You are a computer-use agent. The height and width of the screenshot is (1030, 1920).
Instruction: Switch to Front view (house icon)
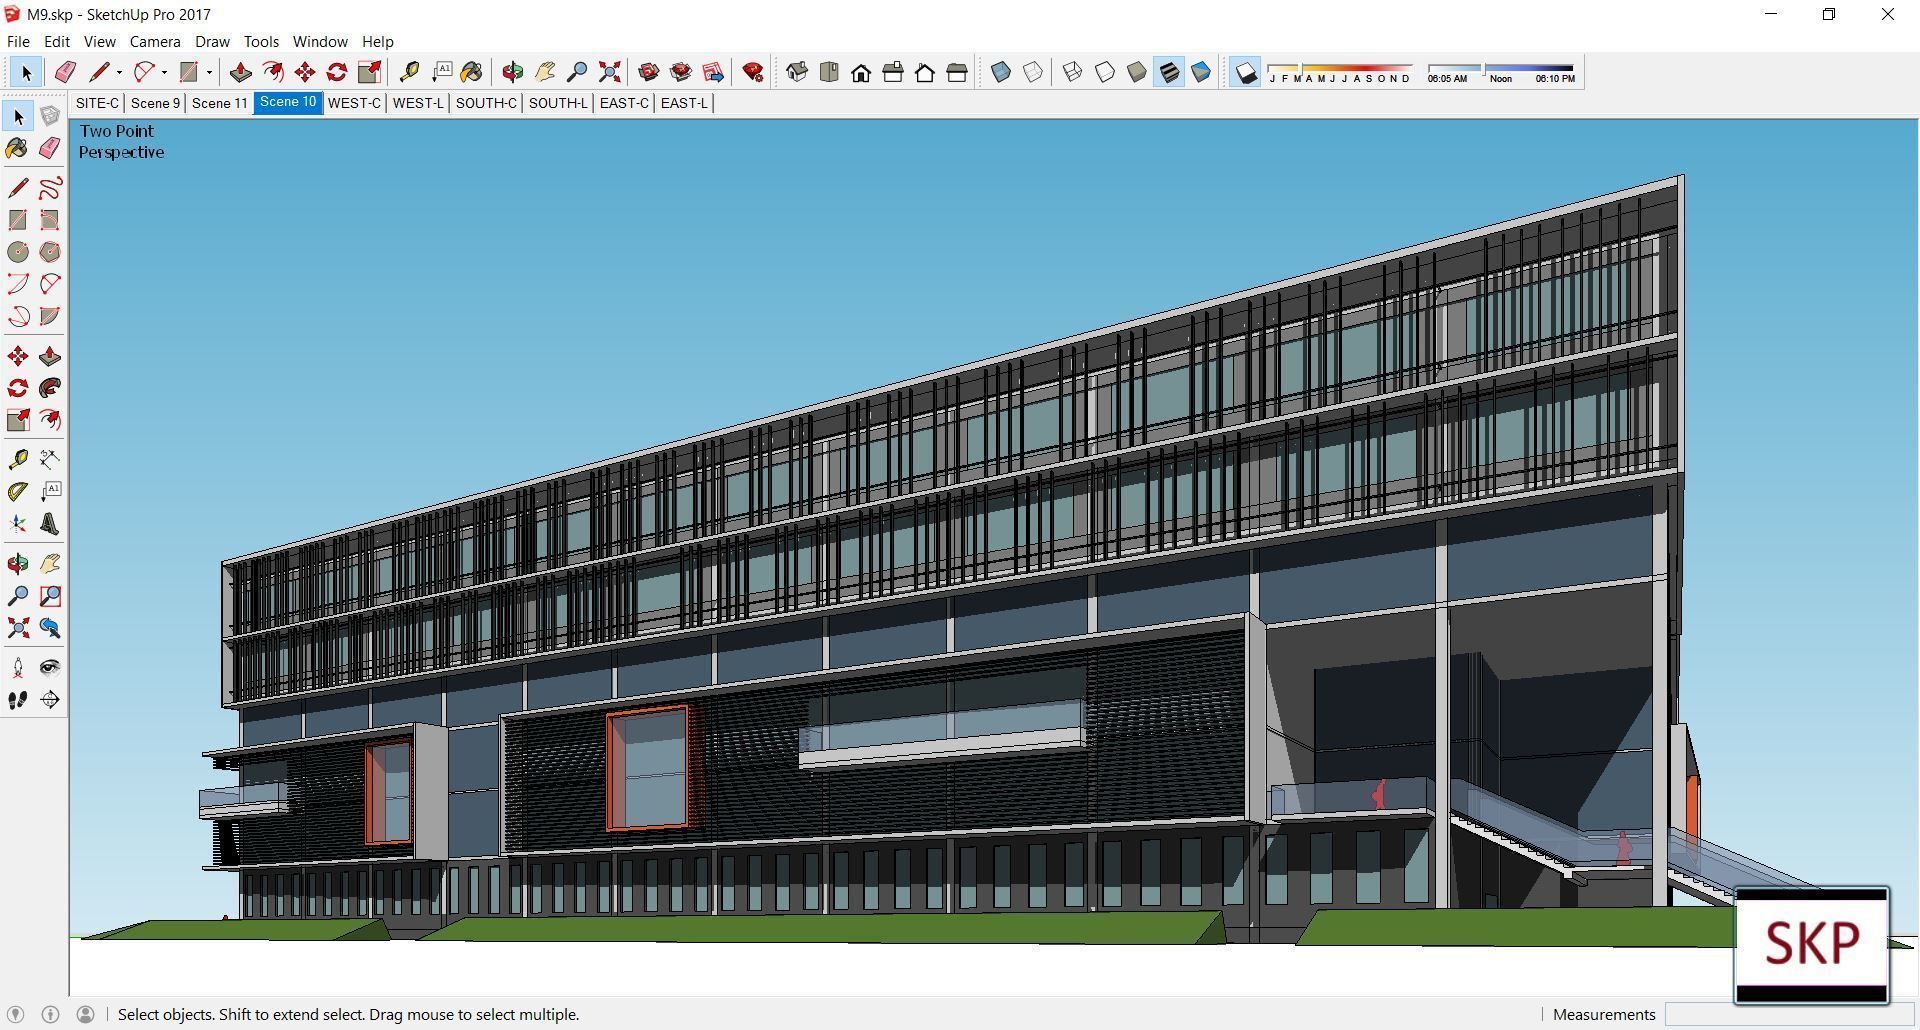(861, 72)
